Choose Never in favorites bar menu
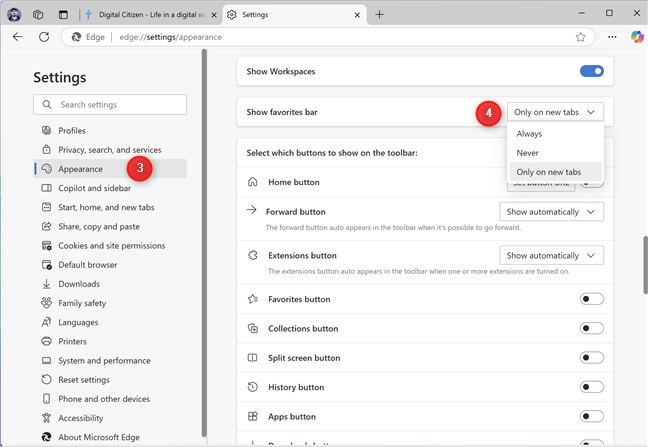Image resolution: width=648 pixels, height=447 pixels. [x=555, y=153]
